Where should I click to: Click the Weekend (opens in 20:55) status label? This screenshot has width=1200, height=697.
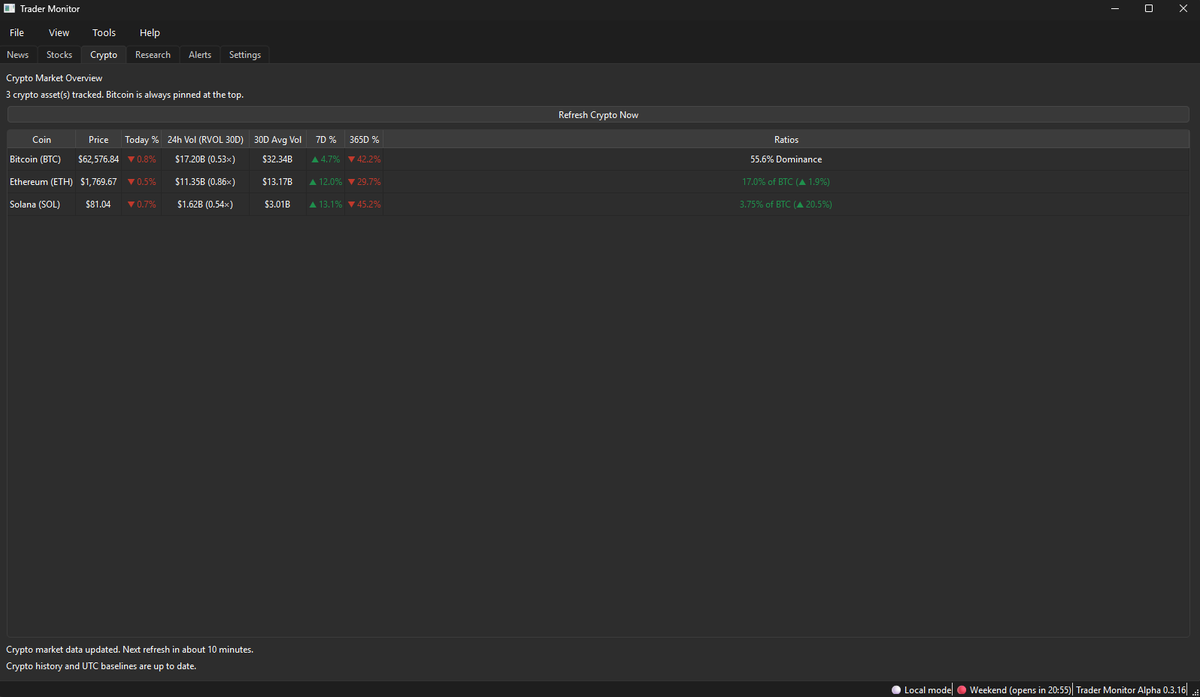tap(1020, 690)
